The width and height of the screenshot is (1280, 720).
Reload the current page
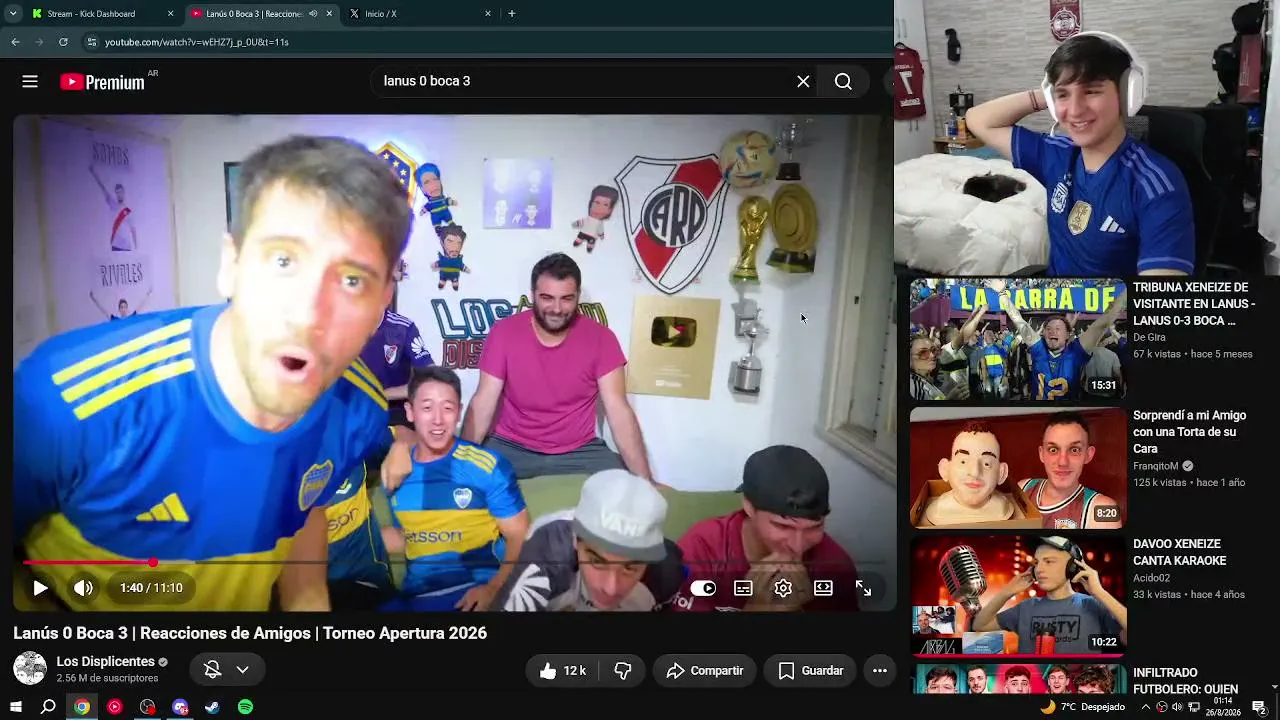click(x=63, y=42)
